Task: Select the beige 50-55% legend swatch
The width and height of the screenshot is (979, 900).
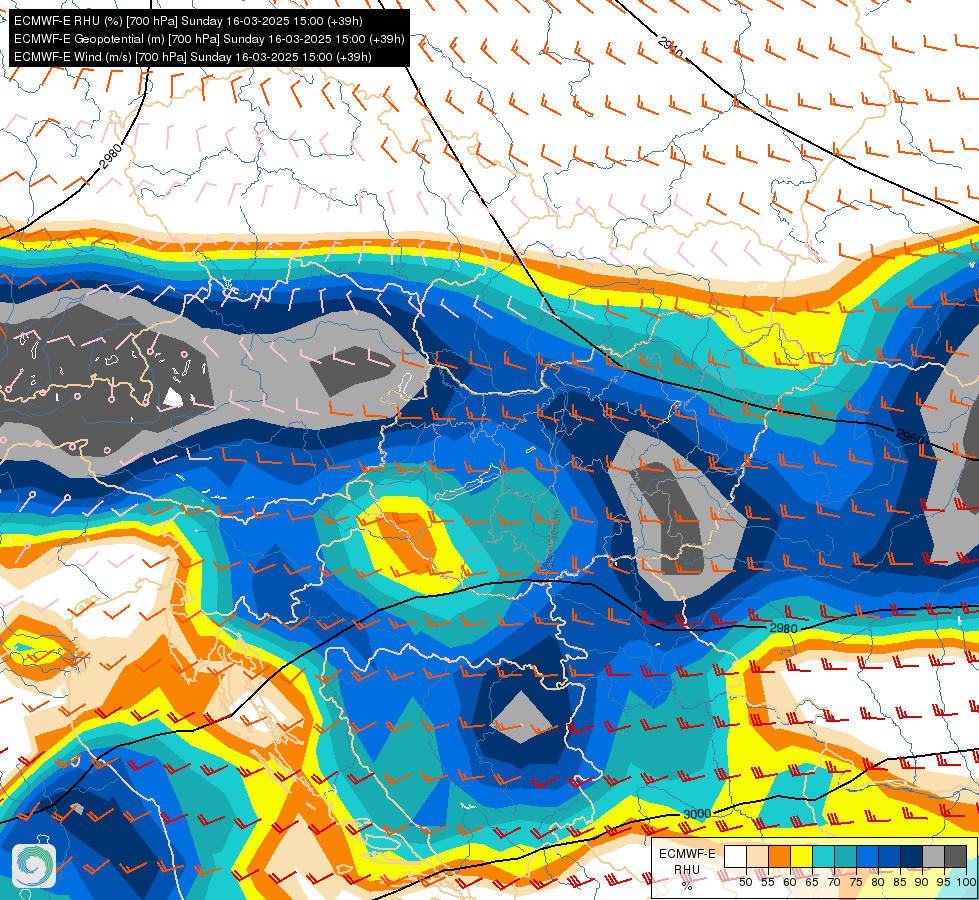Action: (757, 856)
